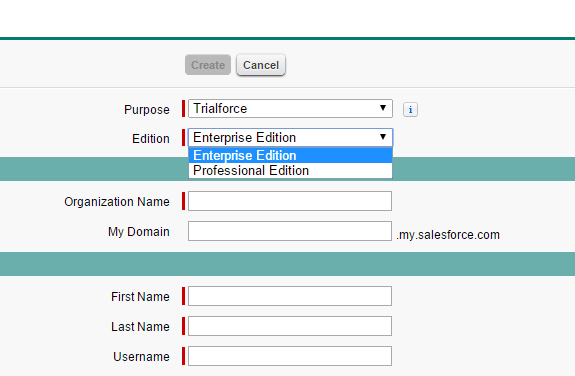575x376 pixels.
Task: Click the Edition field label
Action: (151, 139)
